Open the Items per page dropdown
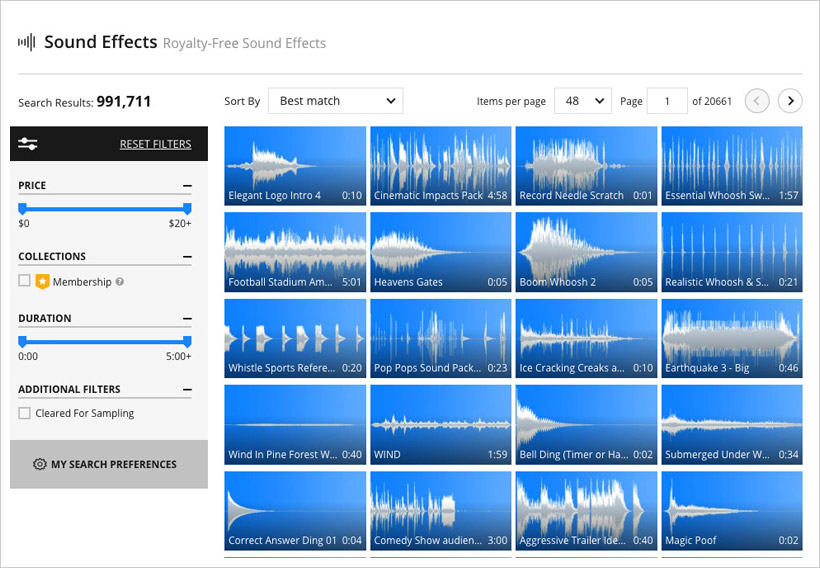The width and height of the screenshot is (820, 568). pyautogui.click(x=583, y=101)
